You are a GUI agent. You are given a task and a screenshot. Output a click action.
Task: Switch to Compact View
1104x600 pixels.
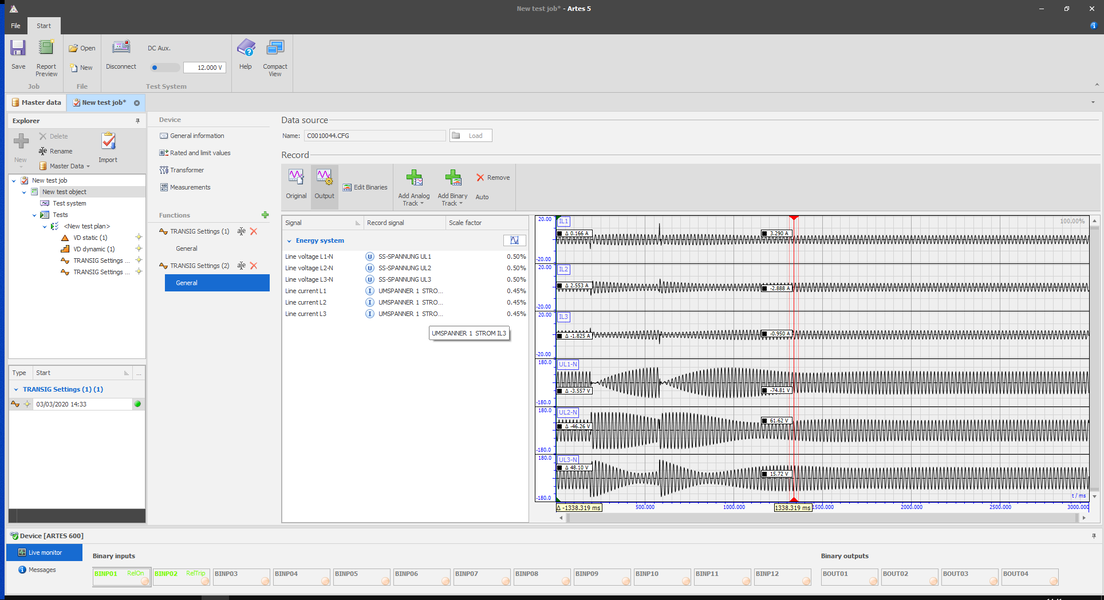coord(275,58)
